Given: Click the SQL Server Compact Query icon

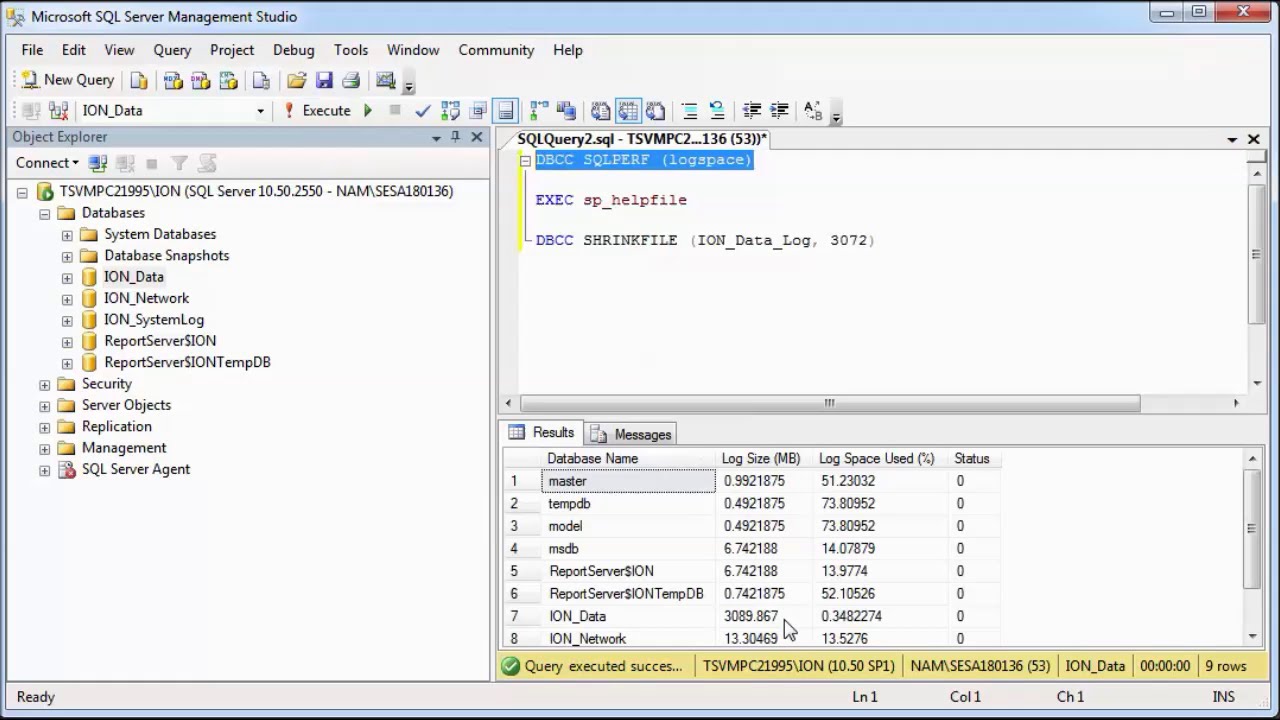Looking at the screenshot, I should (x=261, y=81).
